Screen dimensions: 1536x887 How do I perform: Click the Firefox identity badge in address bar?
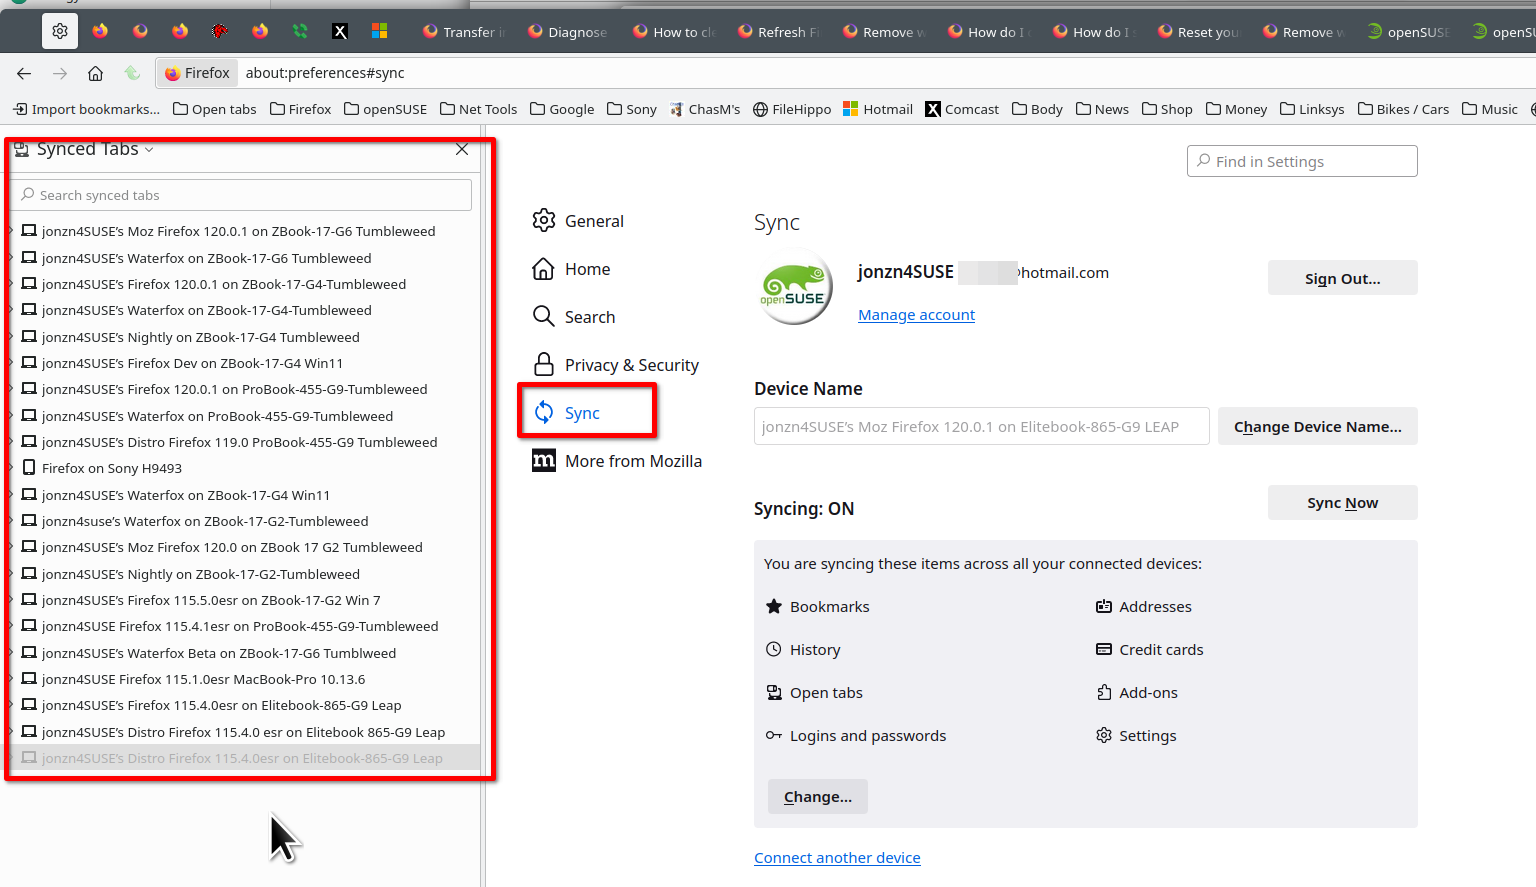(197, 73)
